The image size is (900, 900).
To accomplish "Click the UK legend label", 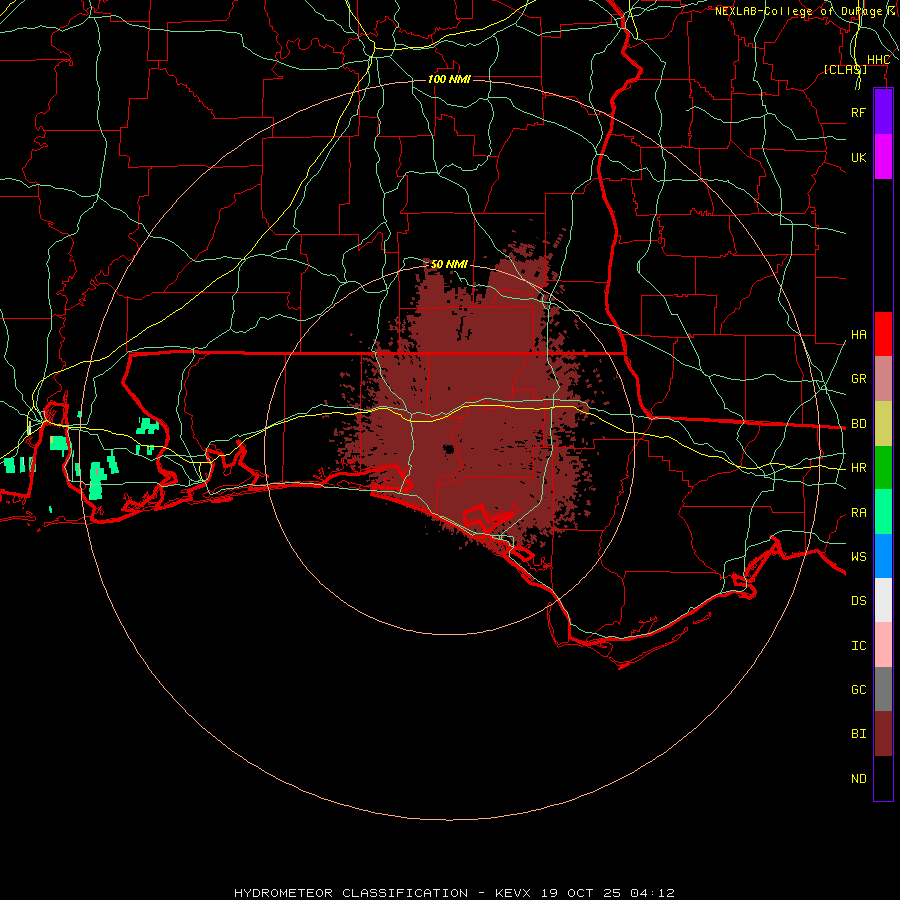I will (x=859, y=157).
